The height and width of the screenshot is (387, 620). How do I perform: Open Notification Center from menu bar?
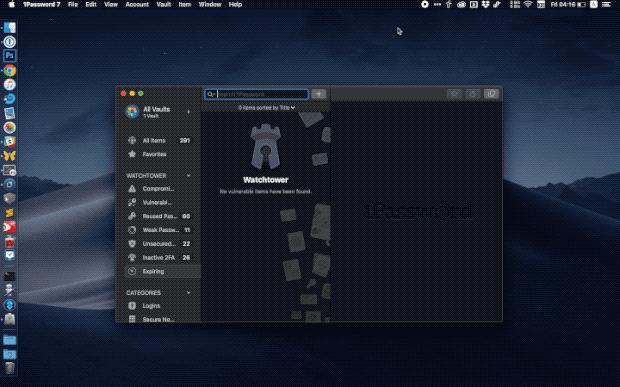coord(607,4)
